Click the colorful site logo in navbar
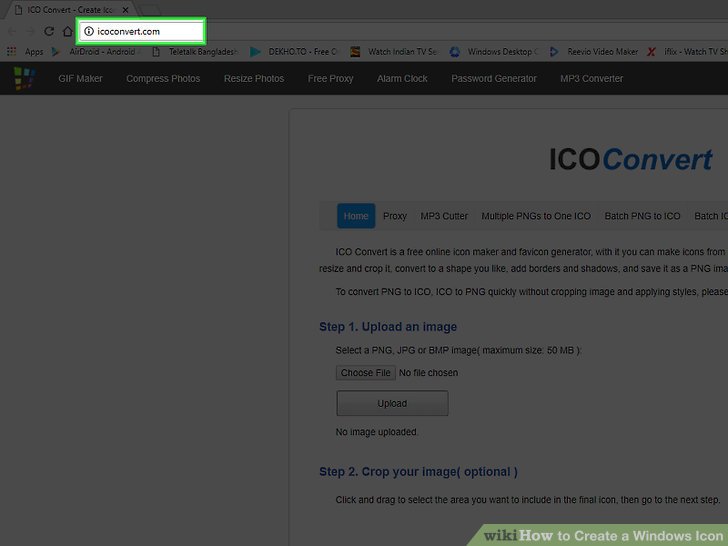Image resolution: width=728 pixels, height=546 pixels. pyautogui.click(x=24, y=78)
